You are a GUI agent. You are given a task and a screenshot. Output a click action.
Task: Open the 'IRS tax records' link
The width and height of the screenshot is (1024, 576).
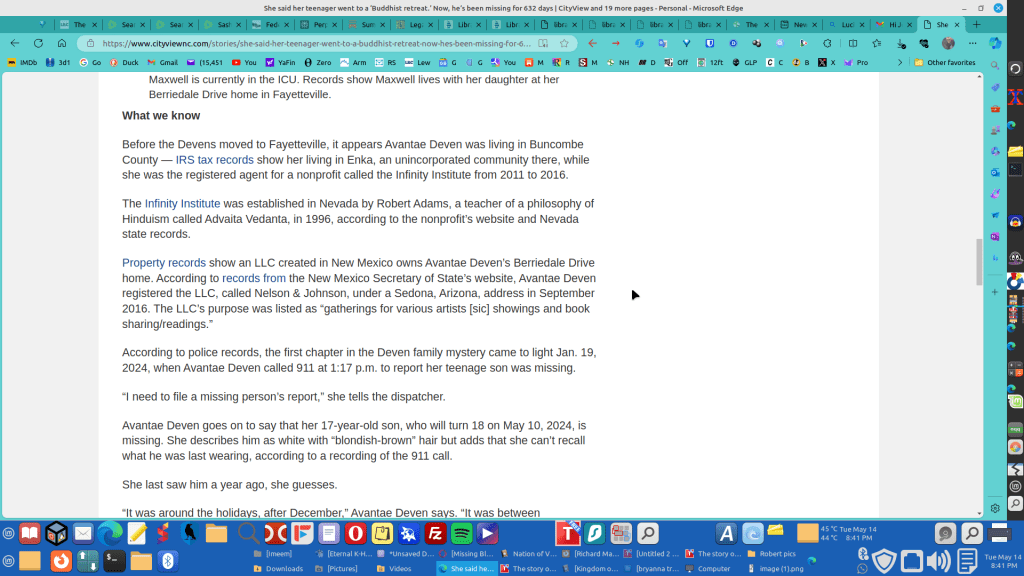click(x=214, y=160)
